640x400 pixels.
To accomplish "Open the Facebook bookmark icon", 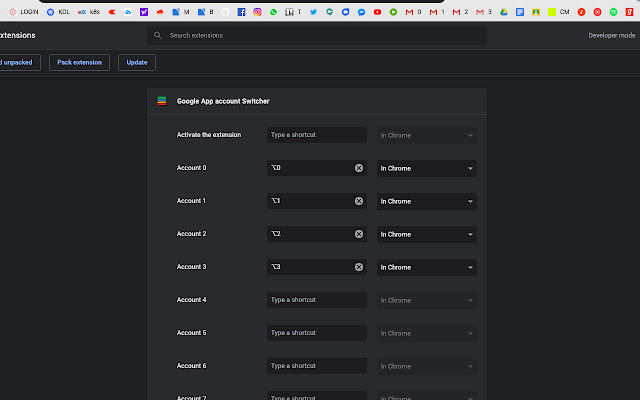I will pyautogui.click(x=241, y=12).
